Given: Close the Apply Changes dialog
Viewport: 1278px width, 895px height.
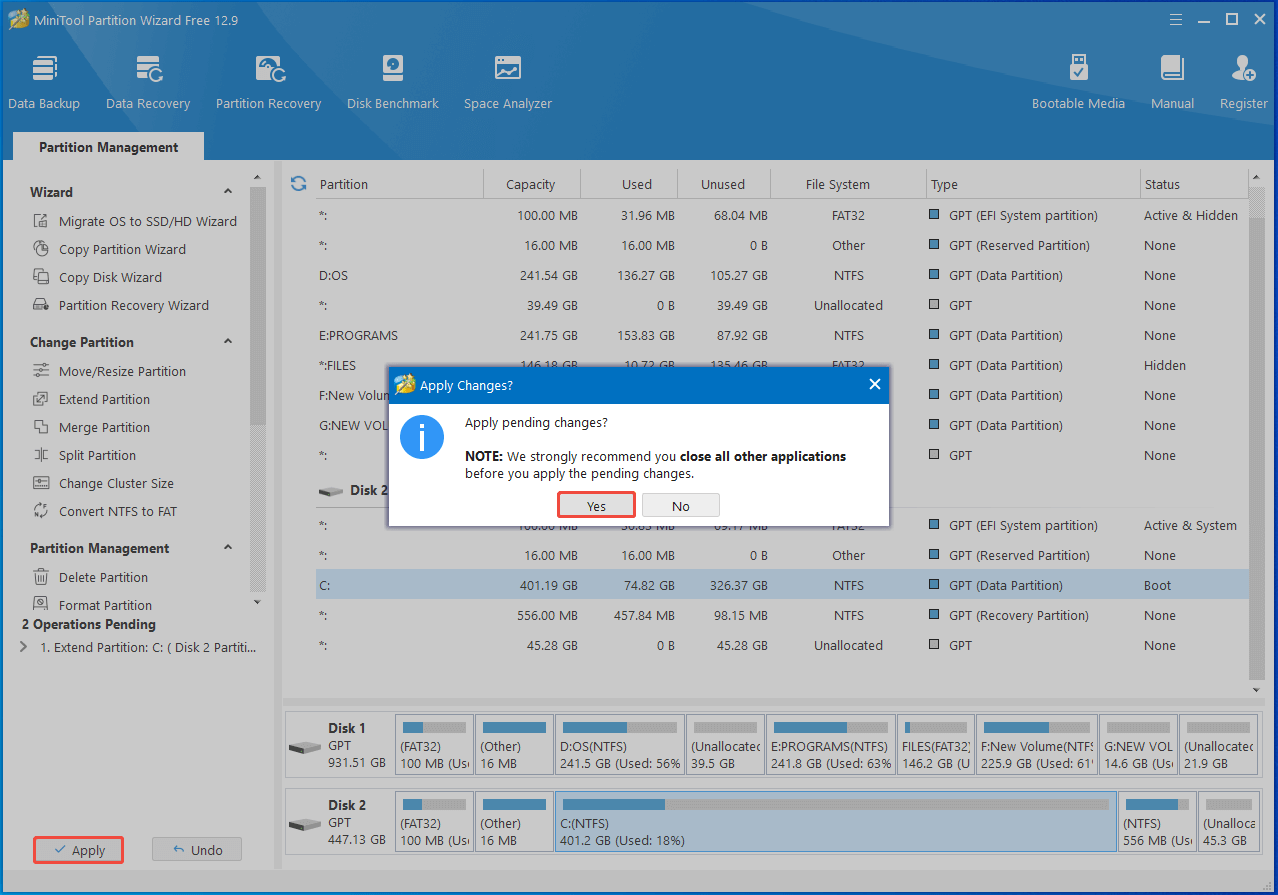Looking at the screenshot, I should 874,384.
